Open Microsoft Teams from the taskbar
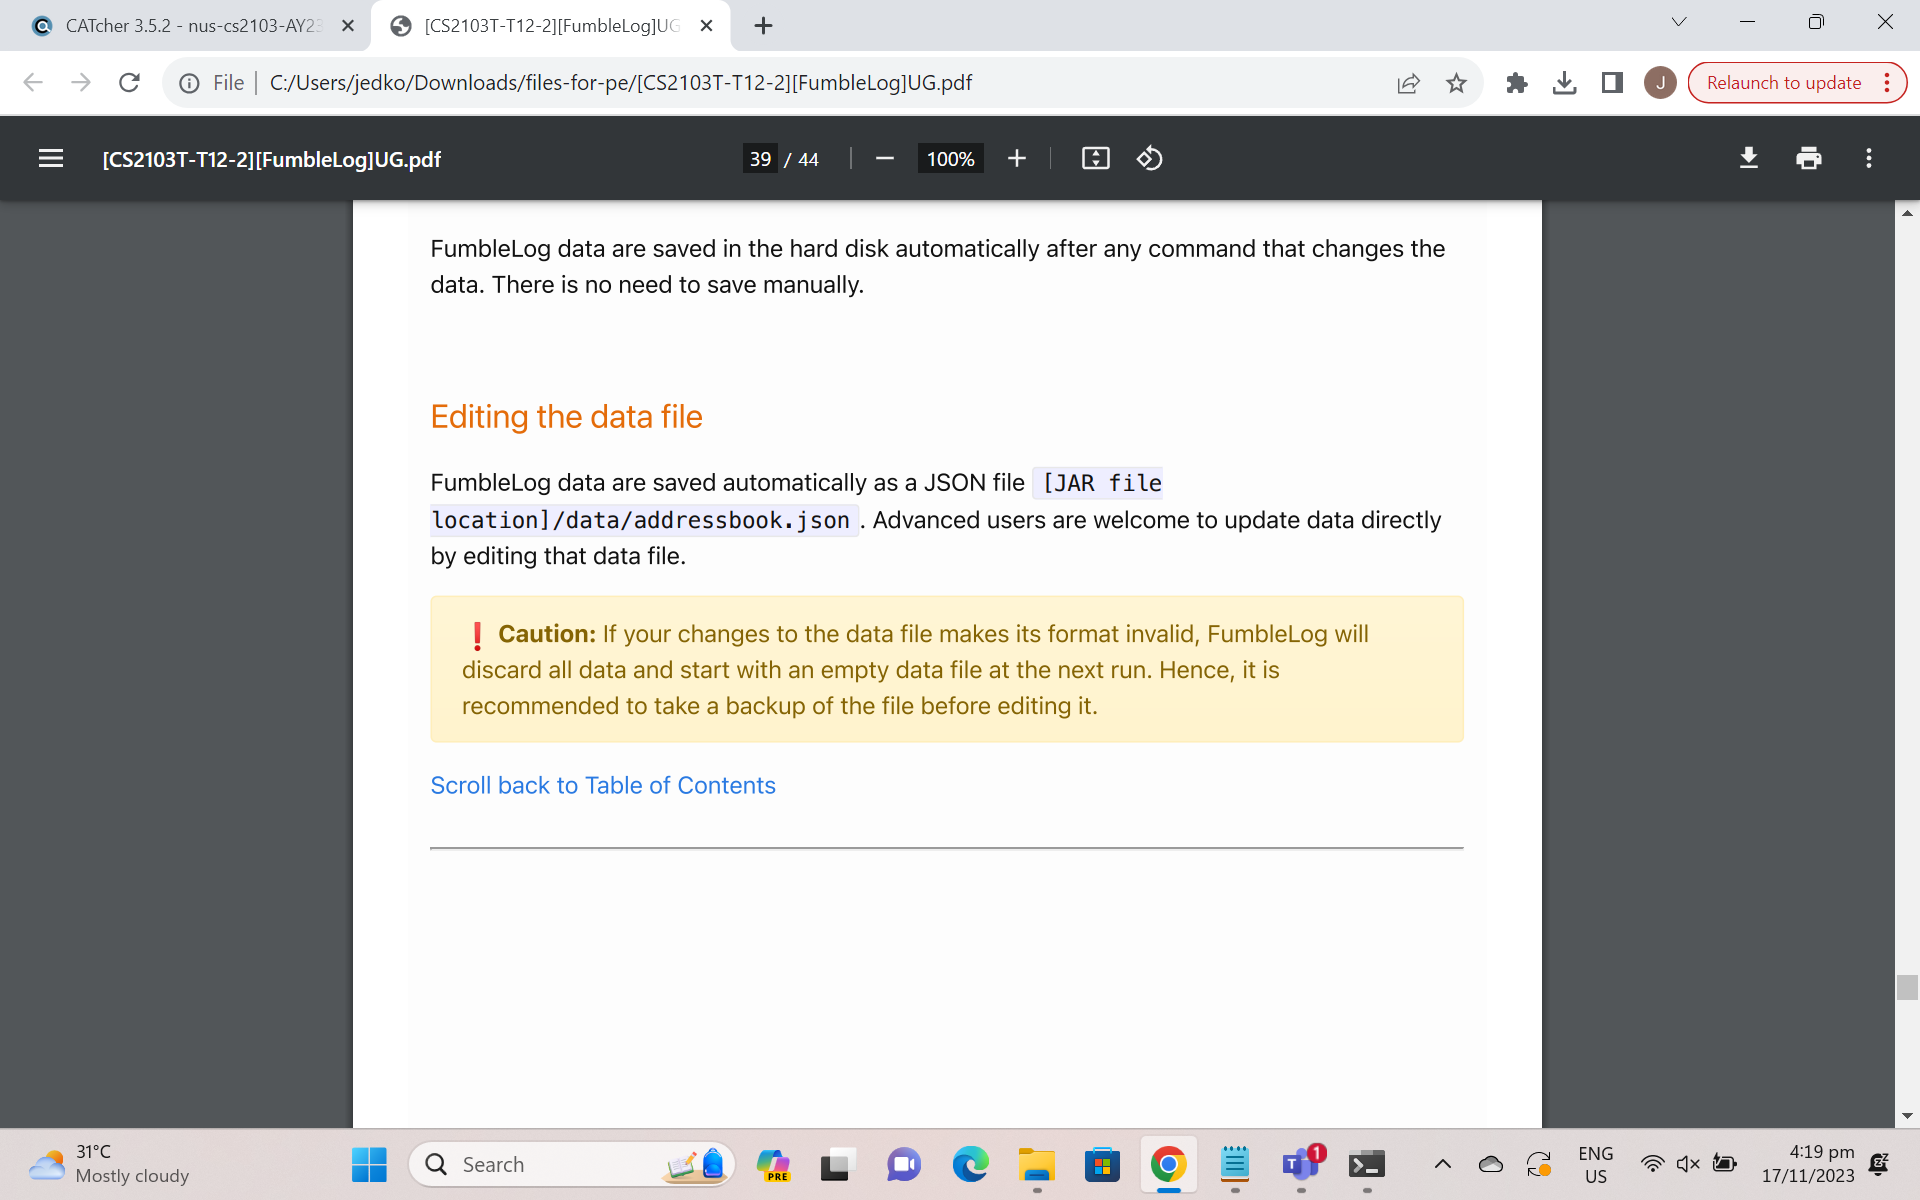 pyautogui.click(x=1300, y=1164)
